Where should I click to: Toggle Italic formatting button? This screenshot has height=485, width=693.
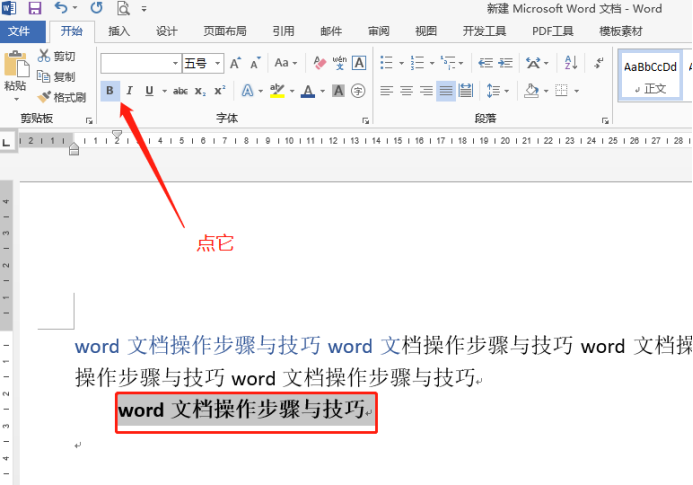click(129, 91)
